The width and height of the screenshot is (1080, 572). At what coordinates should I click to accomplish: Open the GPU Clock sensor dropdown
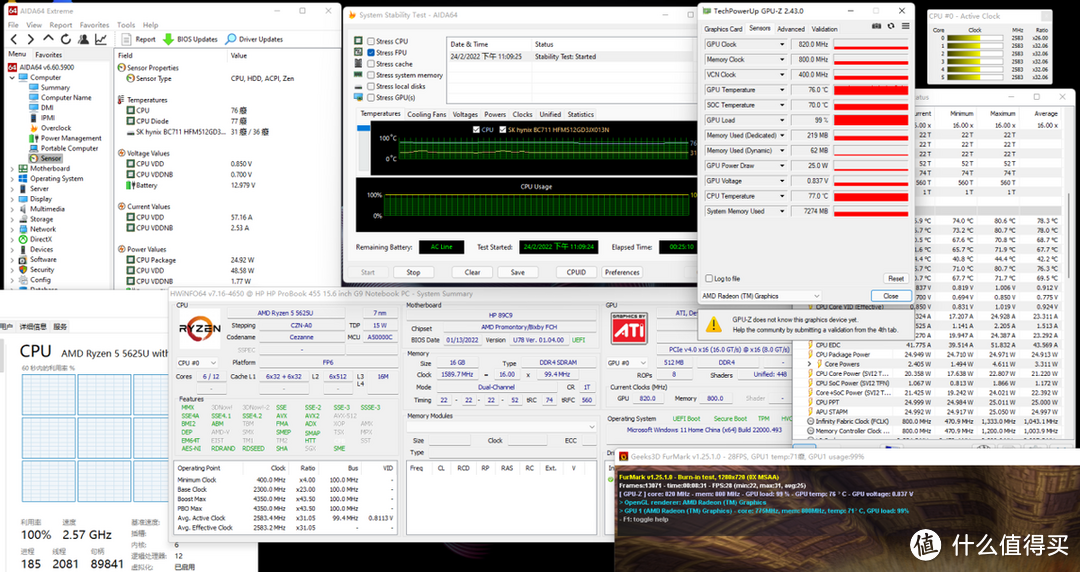point(782,44)
